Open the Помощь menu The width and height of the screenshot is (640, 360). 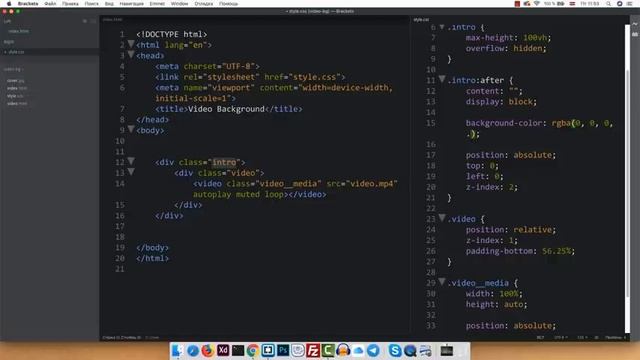pos(229,4)
